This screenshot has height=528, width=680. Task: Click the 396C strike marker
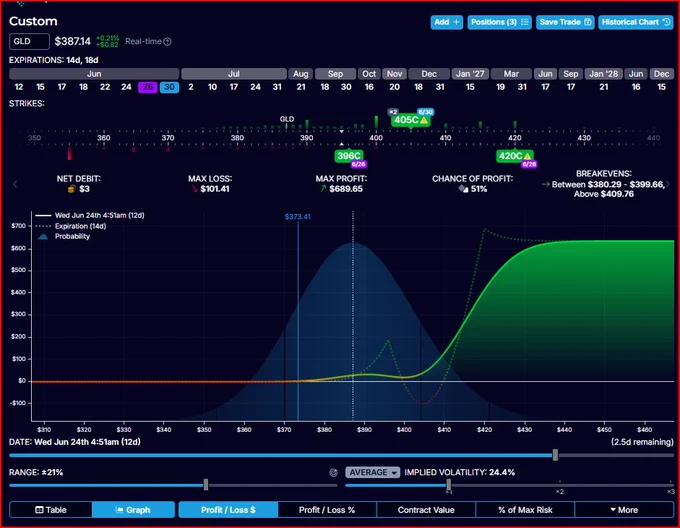[348, 156]
